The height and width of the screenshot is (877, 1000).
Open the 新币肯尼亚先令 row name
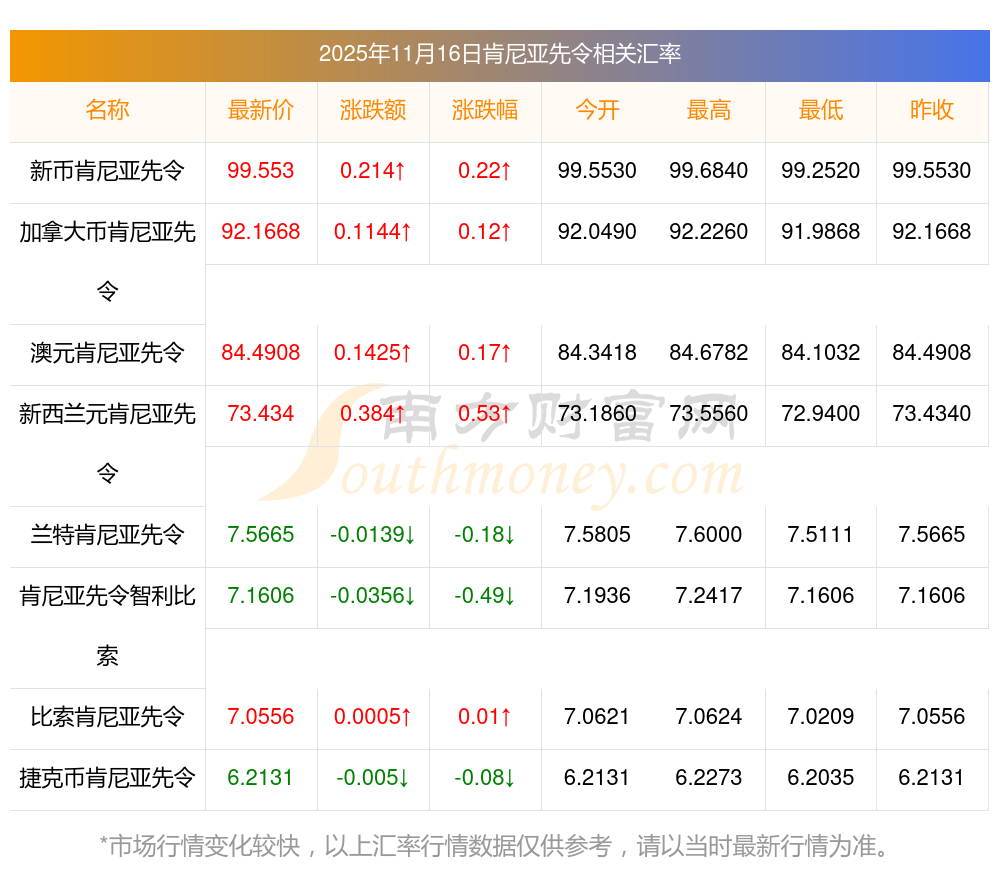point(107,171)
